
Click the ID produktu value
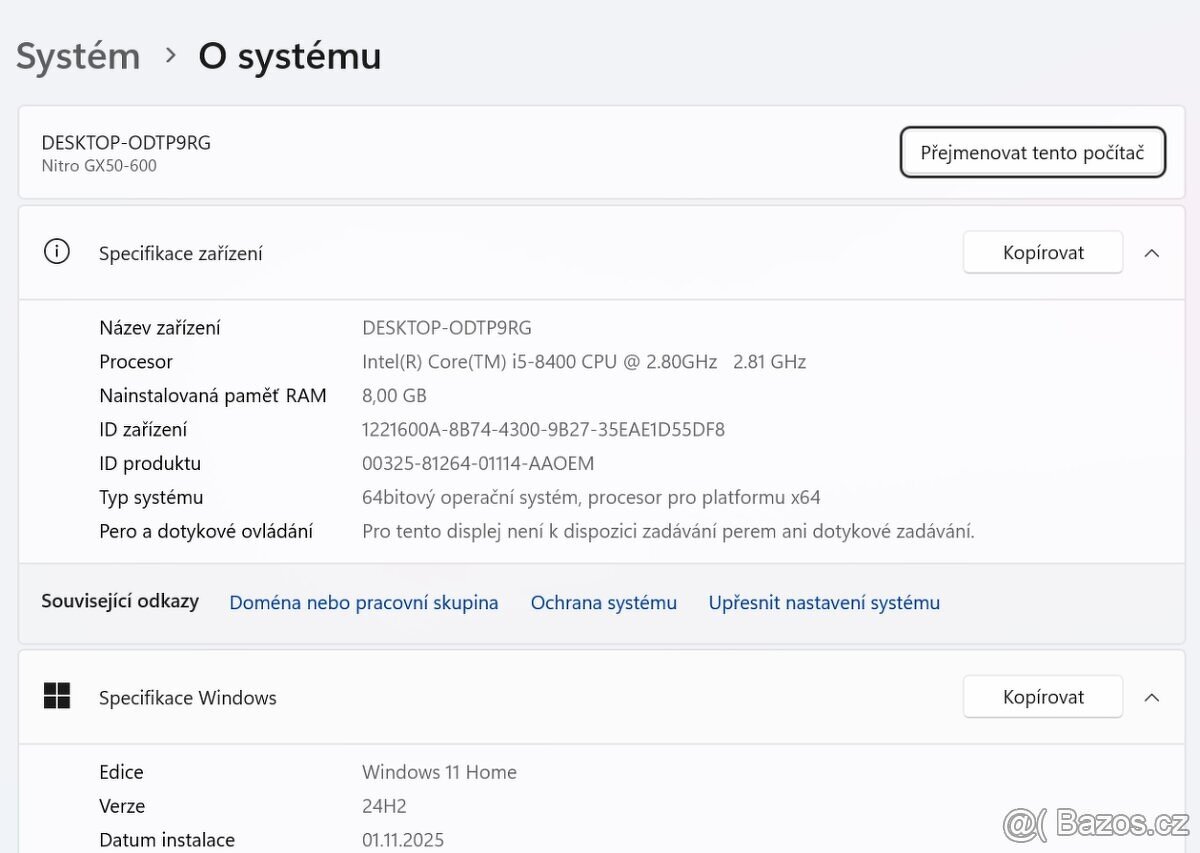point(478,463)
